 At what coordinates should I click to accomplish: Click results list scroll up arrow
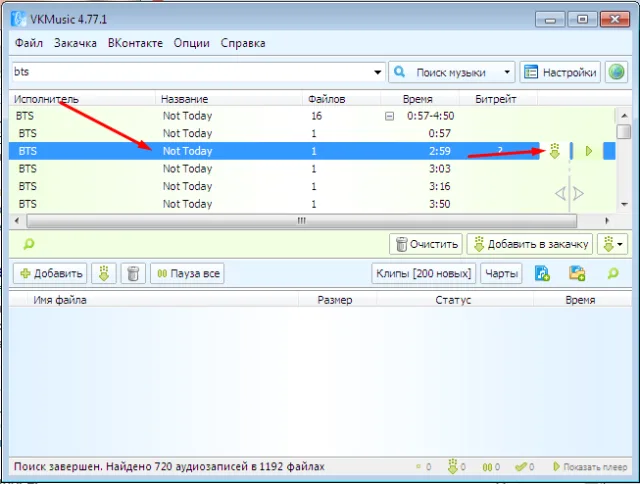tap(624, 116)
